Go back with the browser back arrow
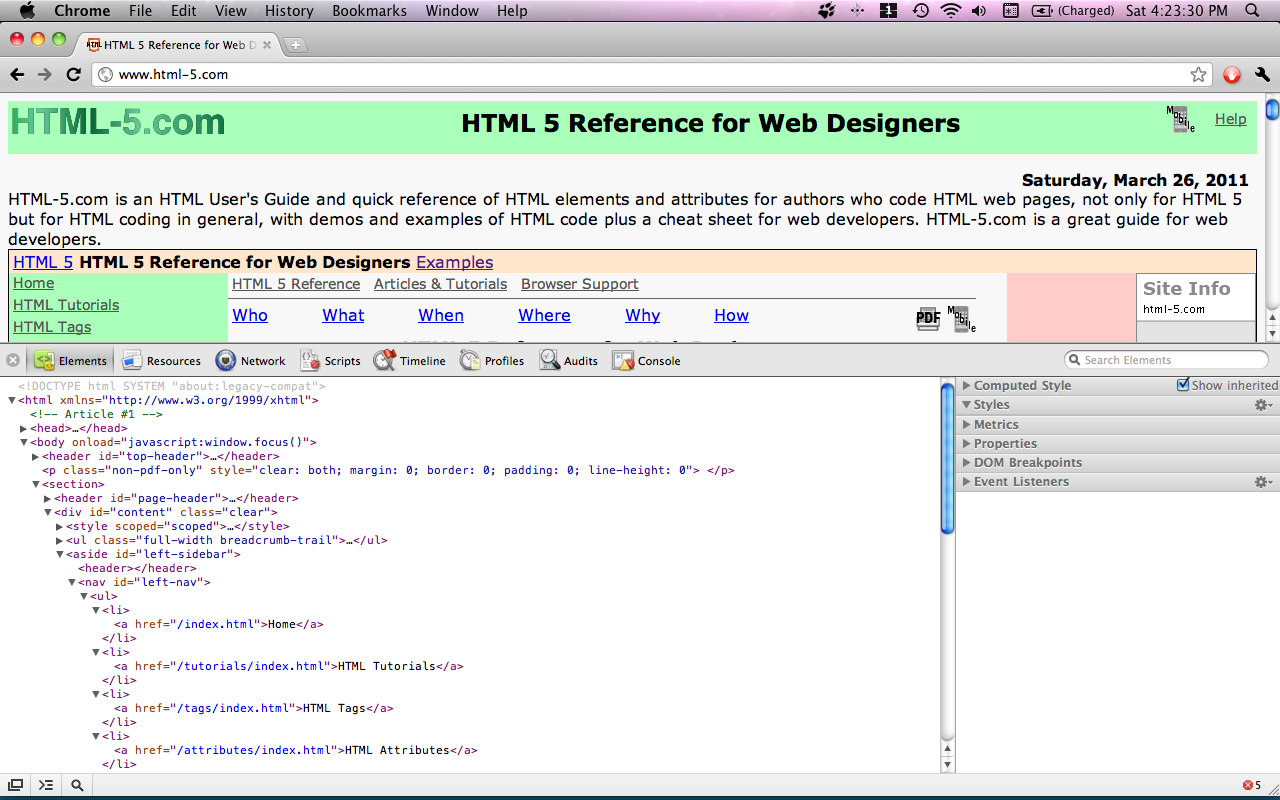The image size is (1280, 800). pyautogui.click(x=17, y=74)
